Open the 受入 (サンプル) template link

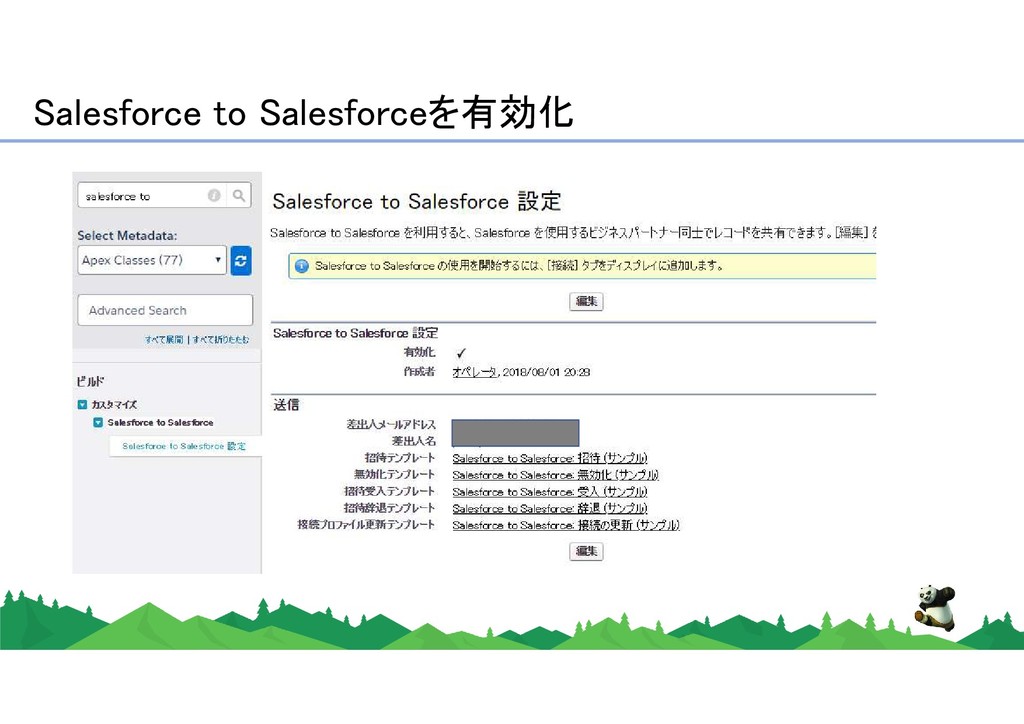[x=550, y=492]
